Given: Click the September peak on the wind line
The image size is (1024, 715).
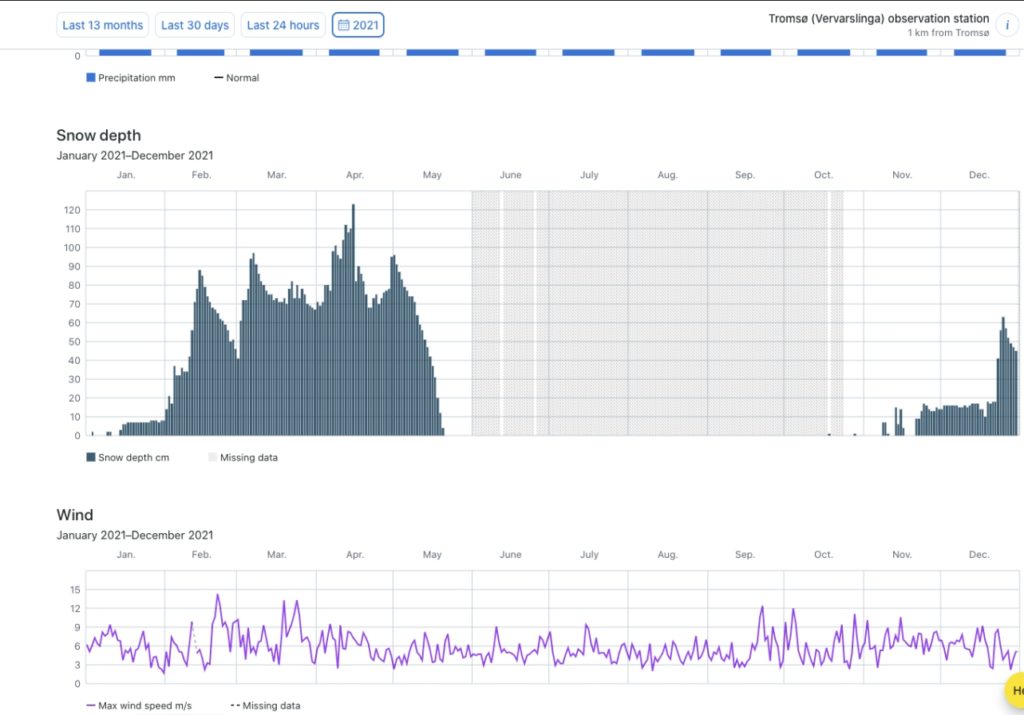Looking at the screenshot, I should pyautogui.click(x=762, y=607).
